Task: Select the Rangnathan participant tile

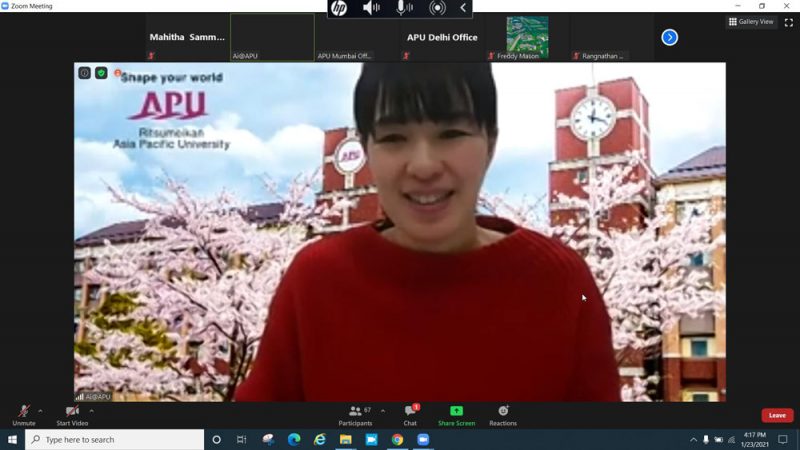Action: coord(612,37)
